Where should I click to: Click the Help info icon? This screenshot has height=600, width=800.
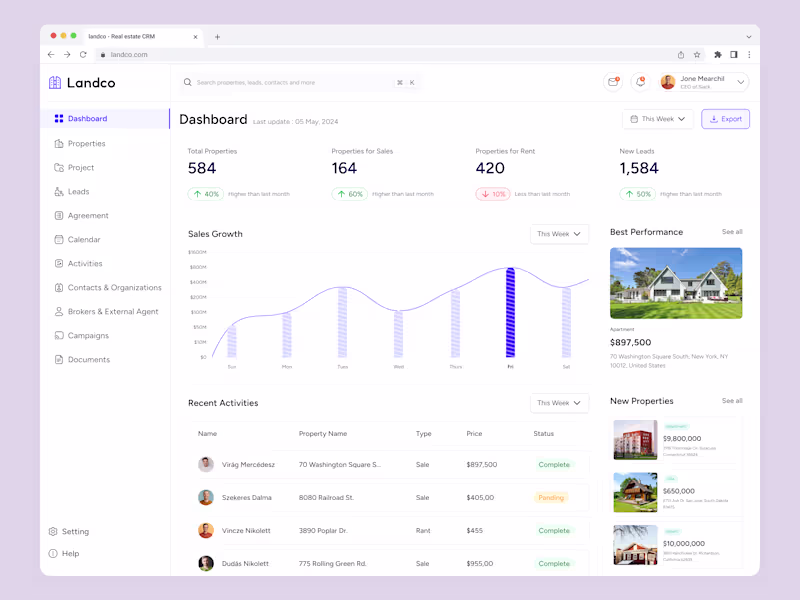[x=53, y=554]
